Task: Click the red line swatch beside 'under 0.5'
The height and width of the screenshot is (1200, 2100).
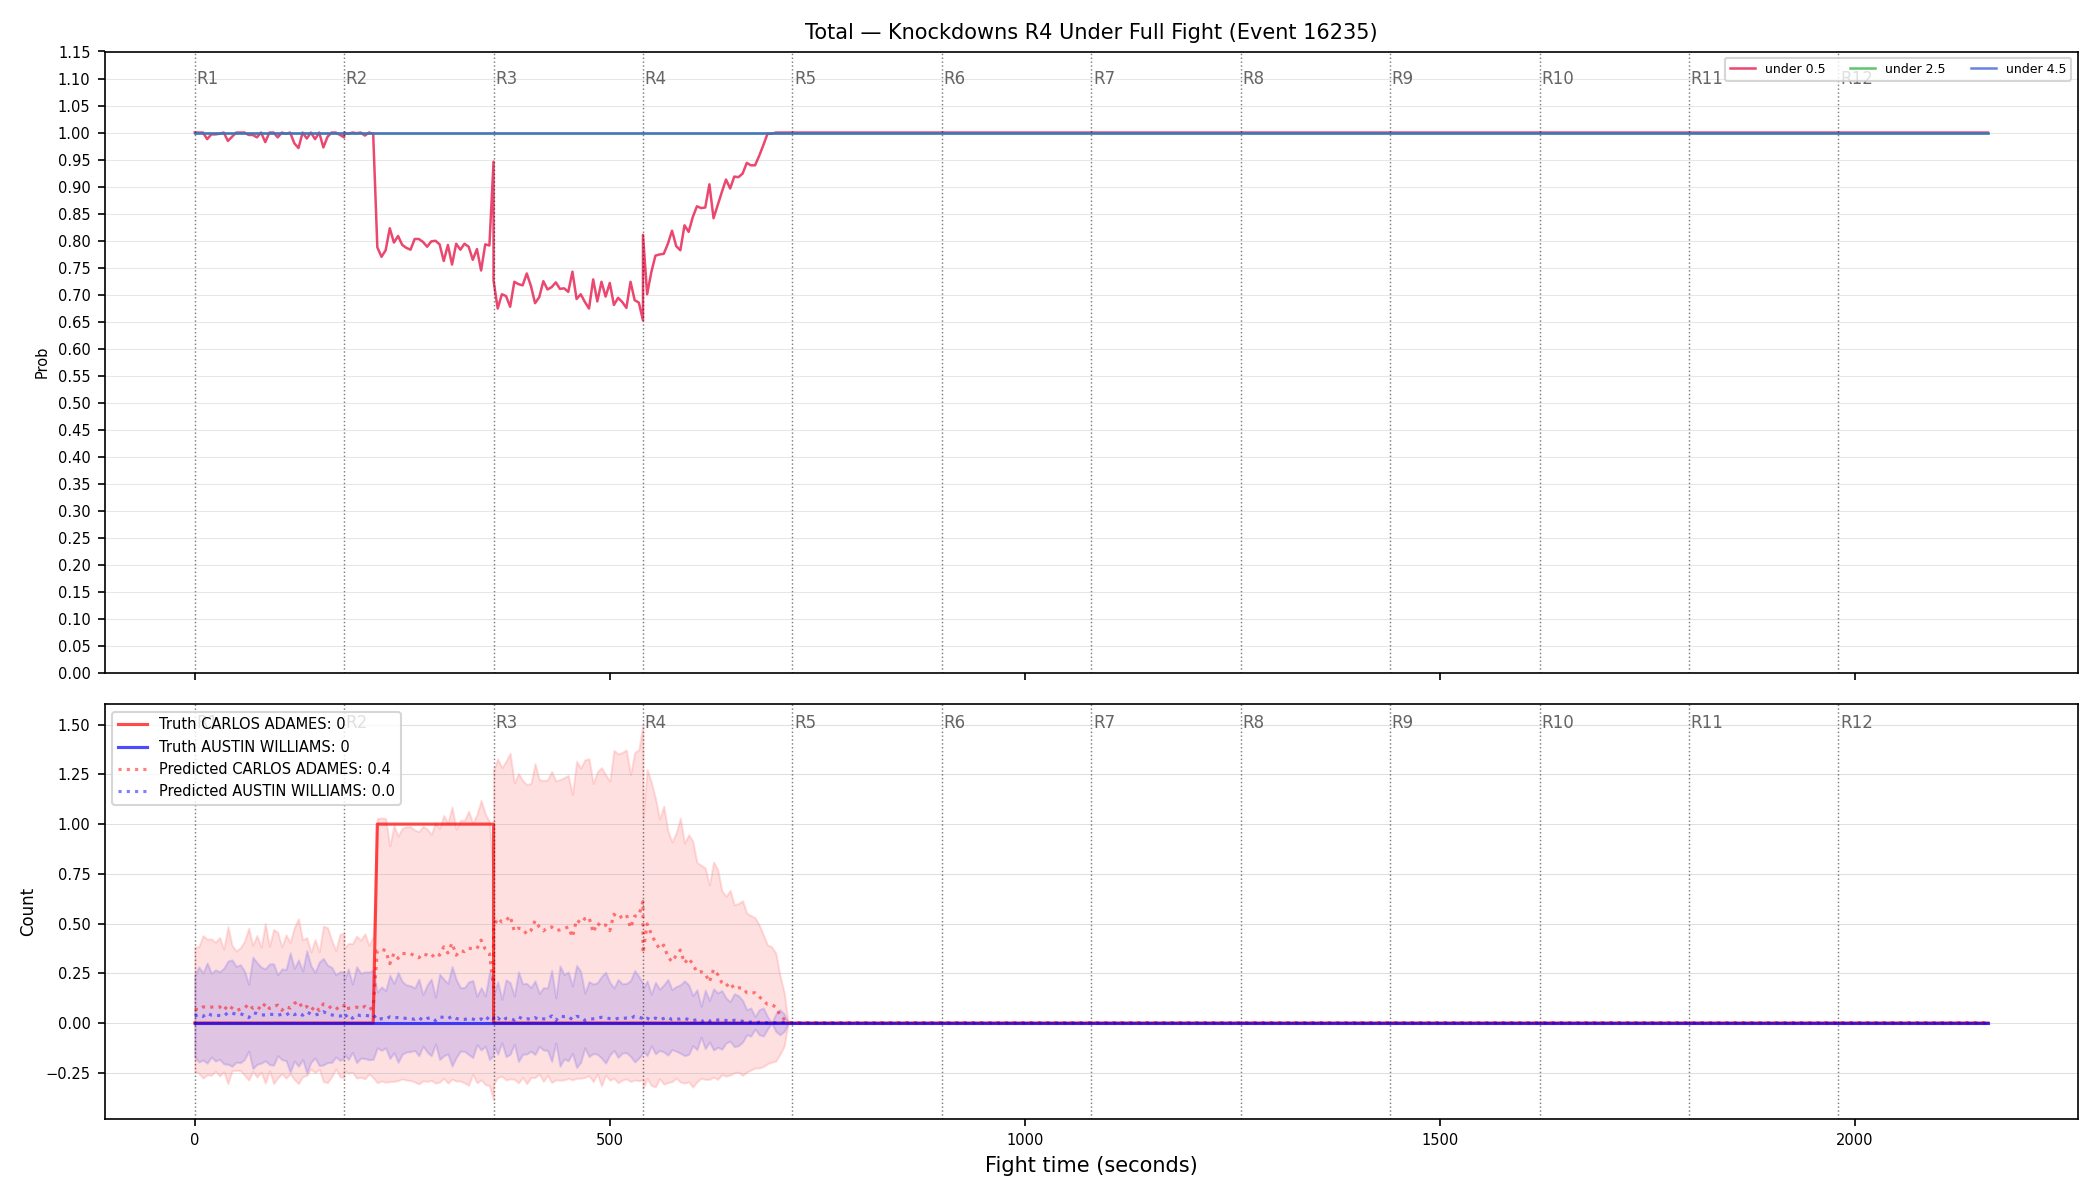Action: [1743, 69]
